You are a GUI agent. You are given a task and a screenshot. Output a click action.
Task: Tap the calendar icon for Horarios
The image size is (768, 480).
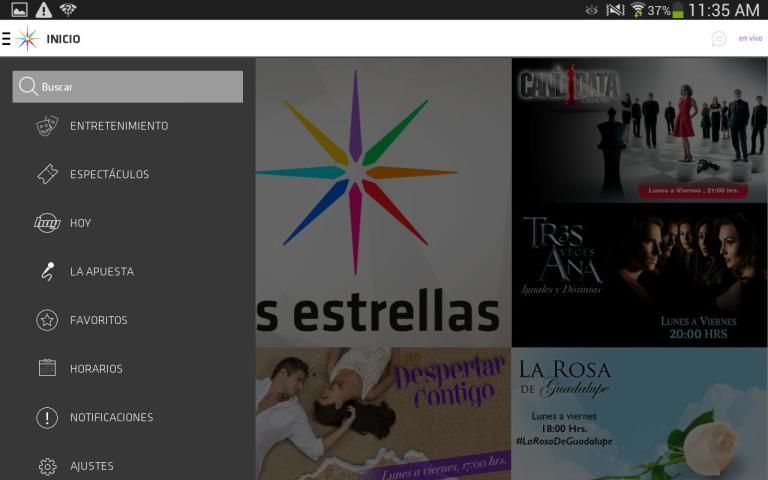click(x=47, y=368)
